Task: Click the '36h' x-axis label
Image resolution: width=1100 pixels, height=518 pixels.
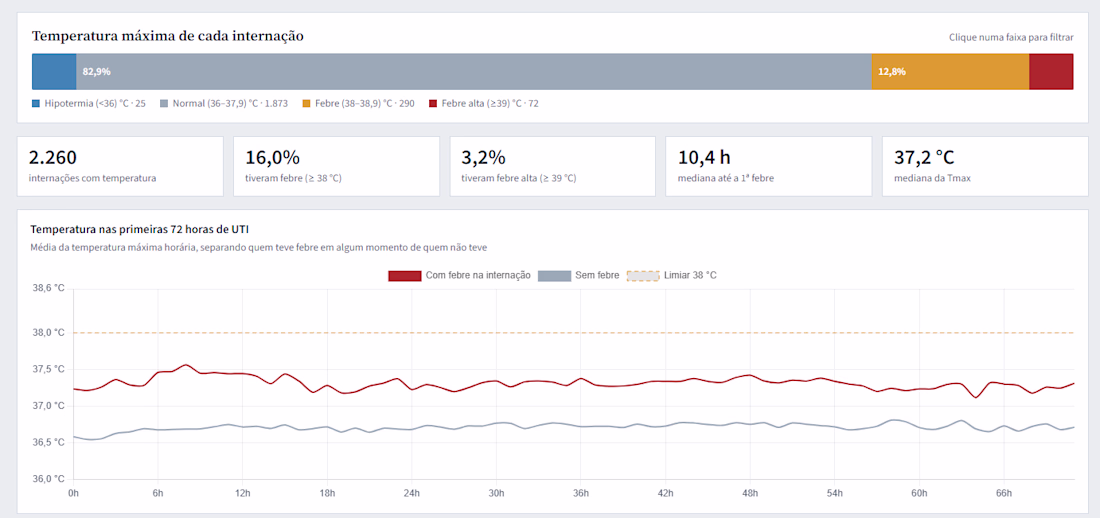Action: pyautogui.click(x=581, y=493)
